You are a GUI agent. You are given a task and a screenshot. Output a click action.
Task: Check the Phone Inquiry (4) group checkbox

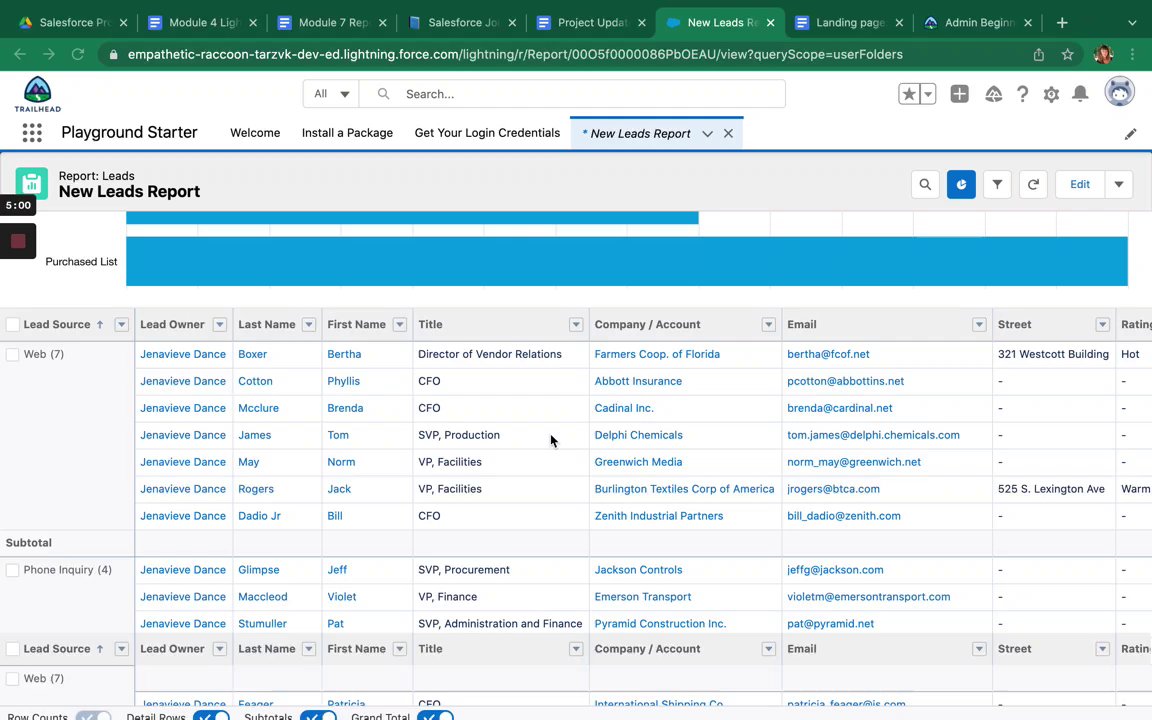pos(12,570)
